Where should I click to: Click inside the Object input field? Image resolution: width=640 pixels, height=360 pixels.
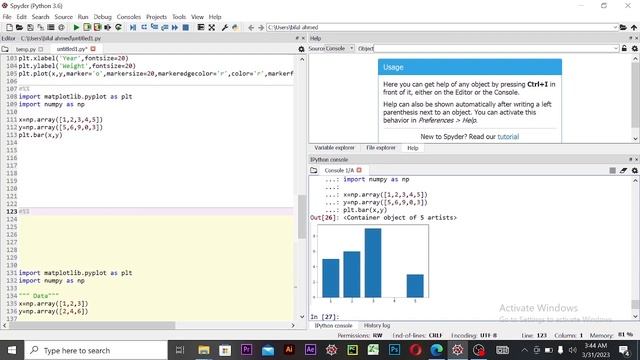493,48
